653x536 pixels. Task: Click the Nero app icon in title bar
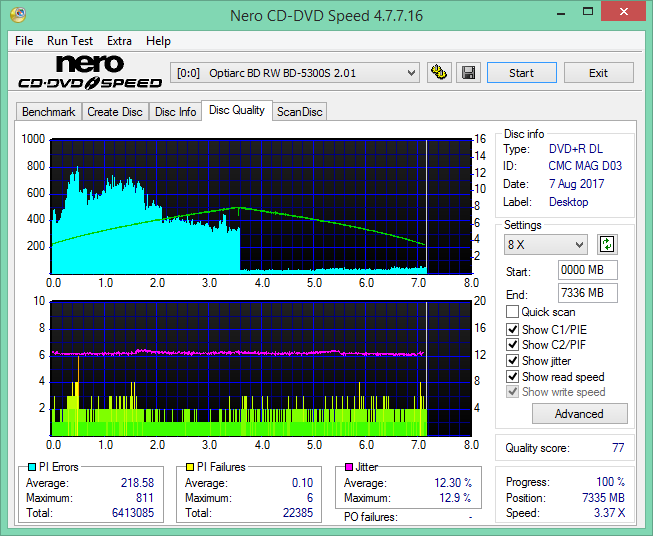click(18, 15)
